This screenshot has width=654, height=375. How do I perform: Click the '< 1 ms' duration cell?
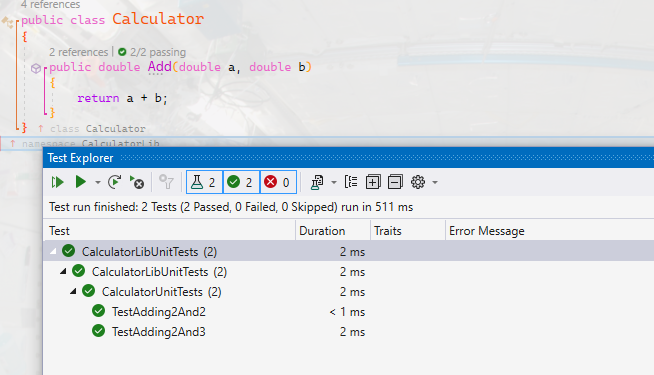coord(347,312)
